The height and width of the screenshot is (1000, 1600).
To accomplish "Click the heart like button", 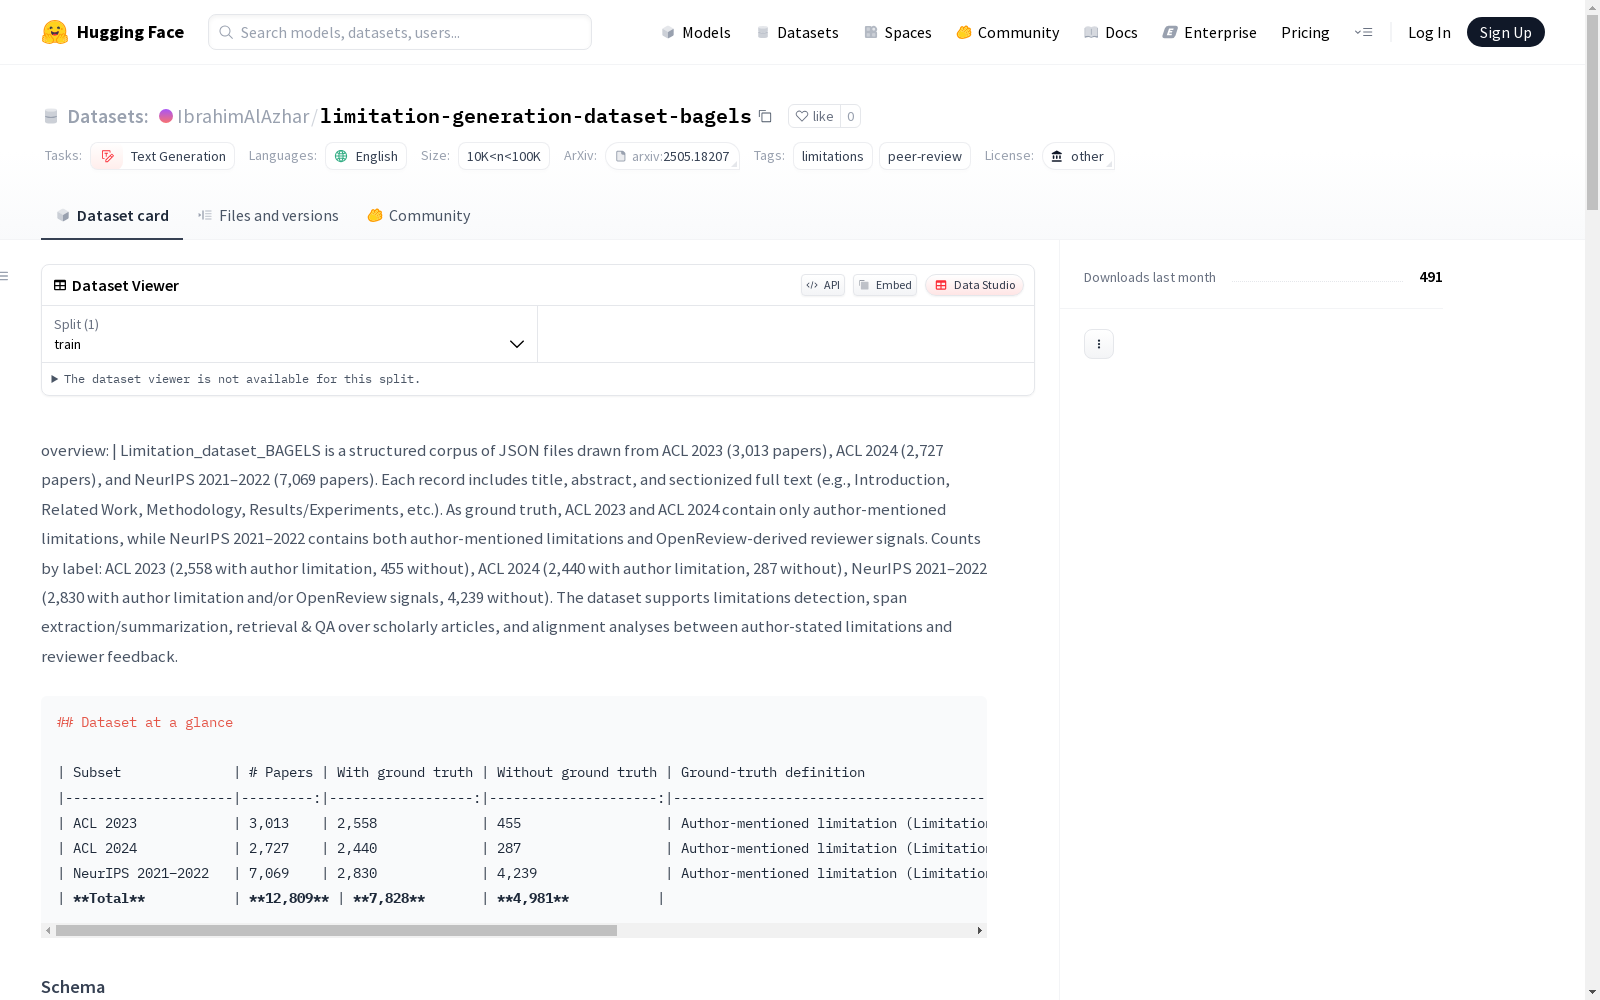I will click(814, 116).
